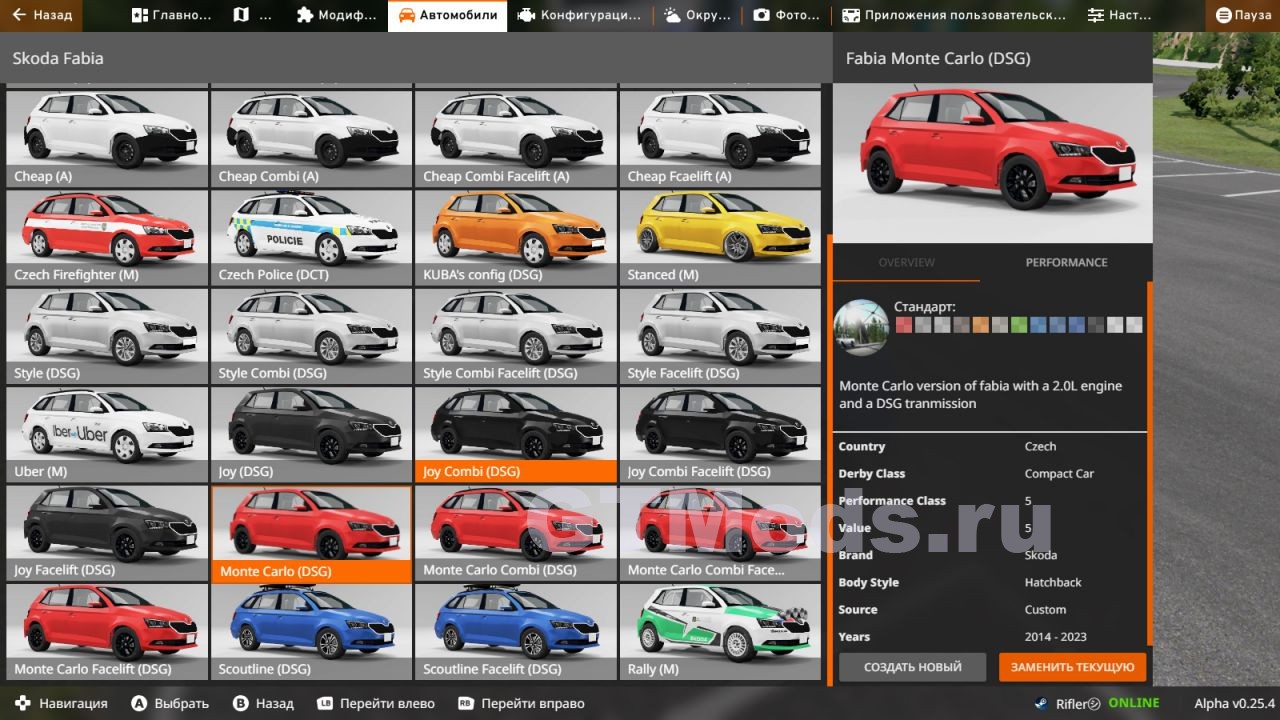Pick the orange paint swatch
The width and height of the screenshot is (1280, 720).
[981, 325]
